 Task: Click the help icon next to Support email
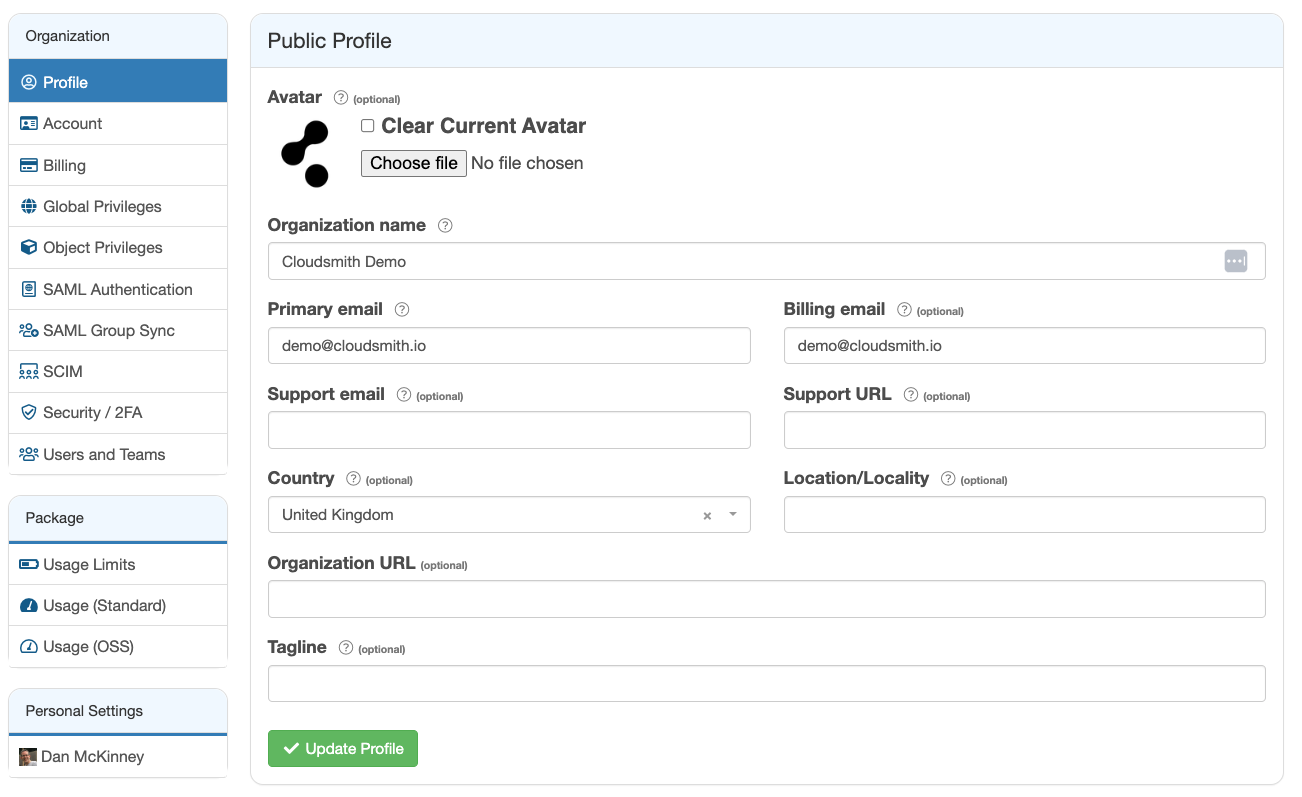click(404, 395)
